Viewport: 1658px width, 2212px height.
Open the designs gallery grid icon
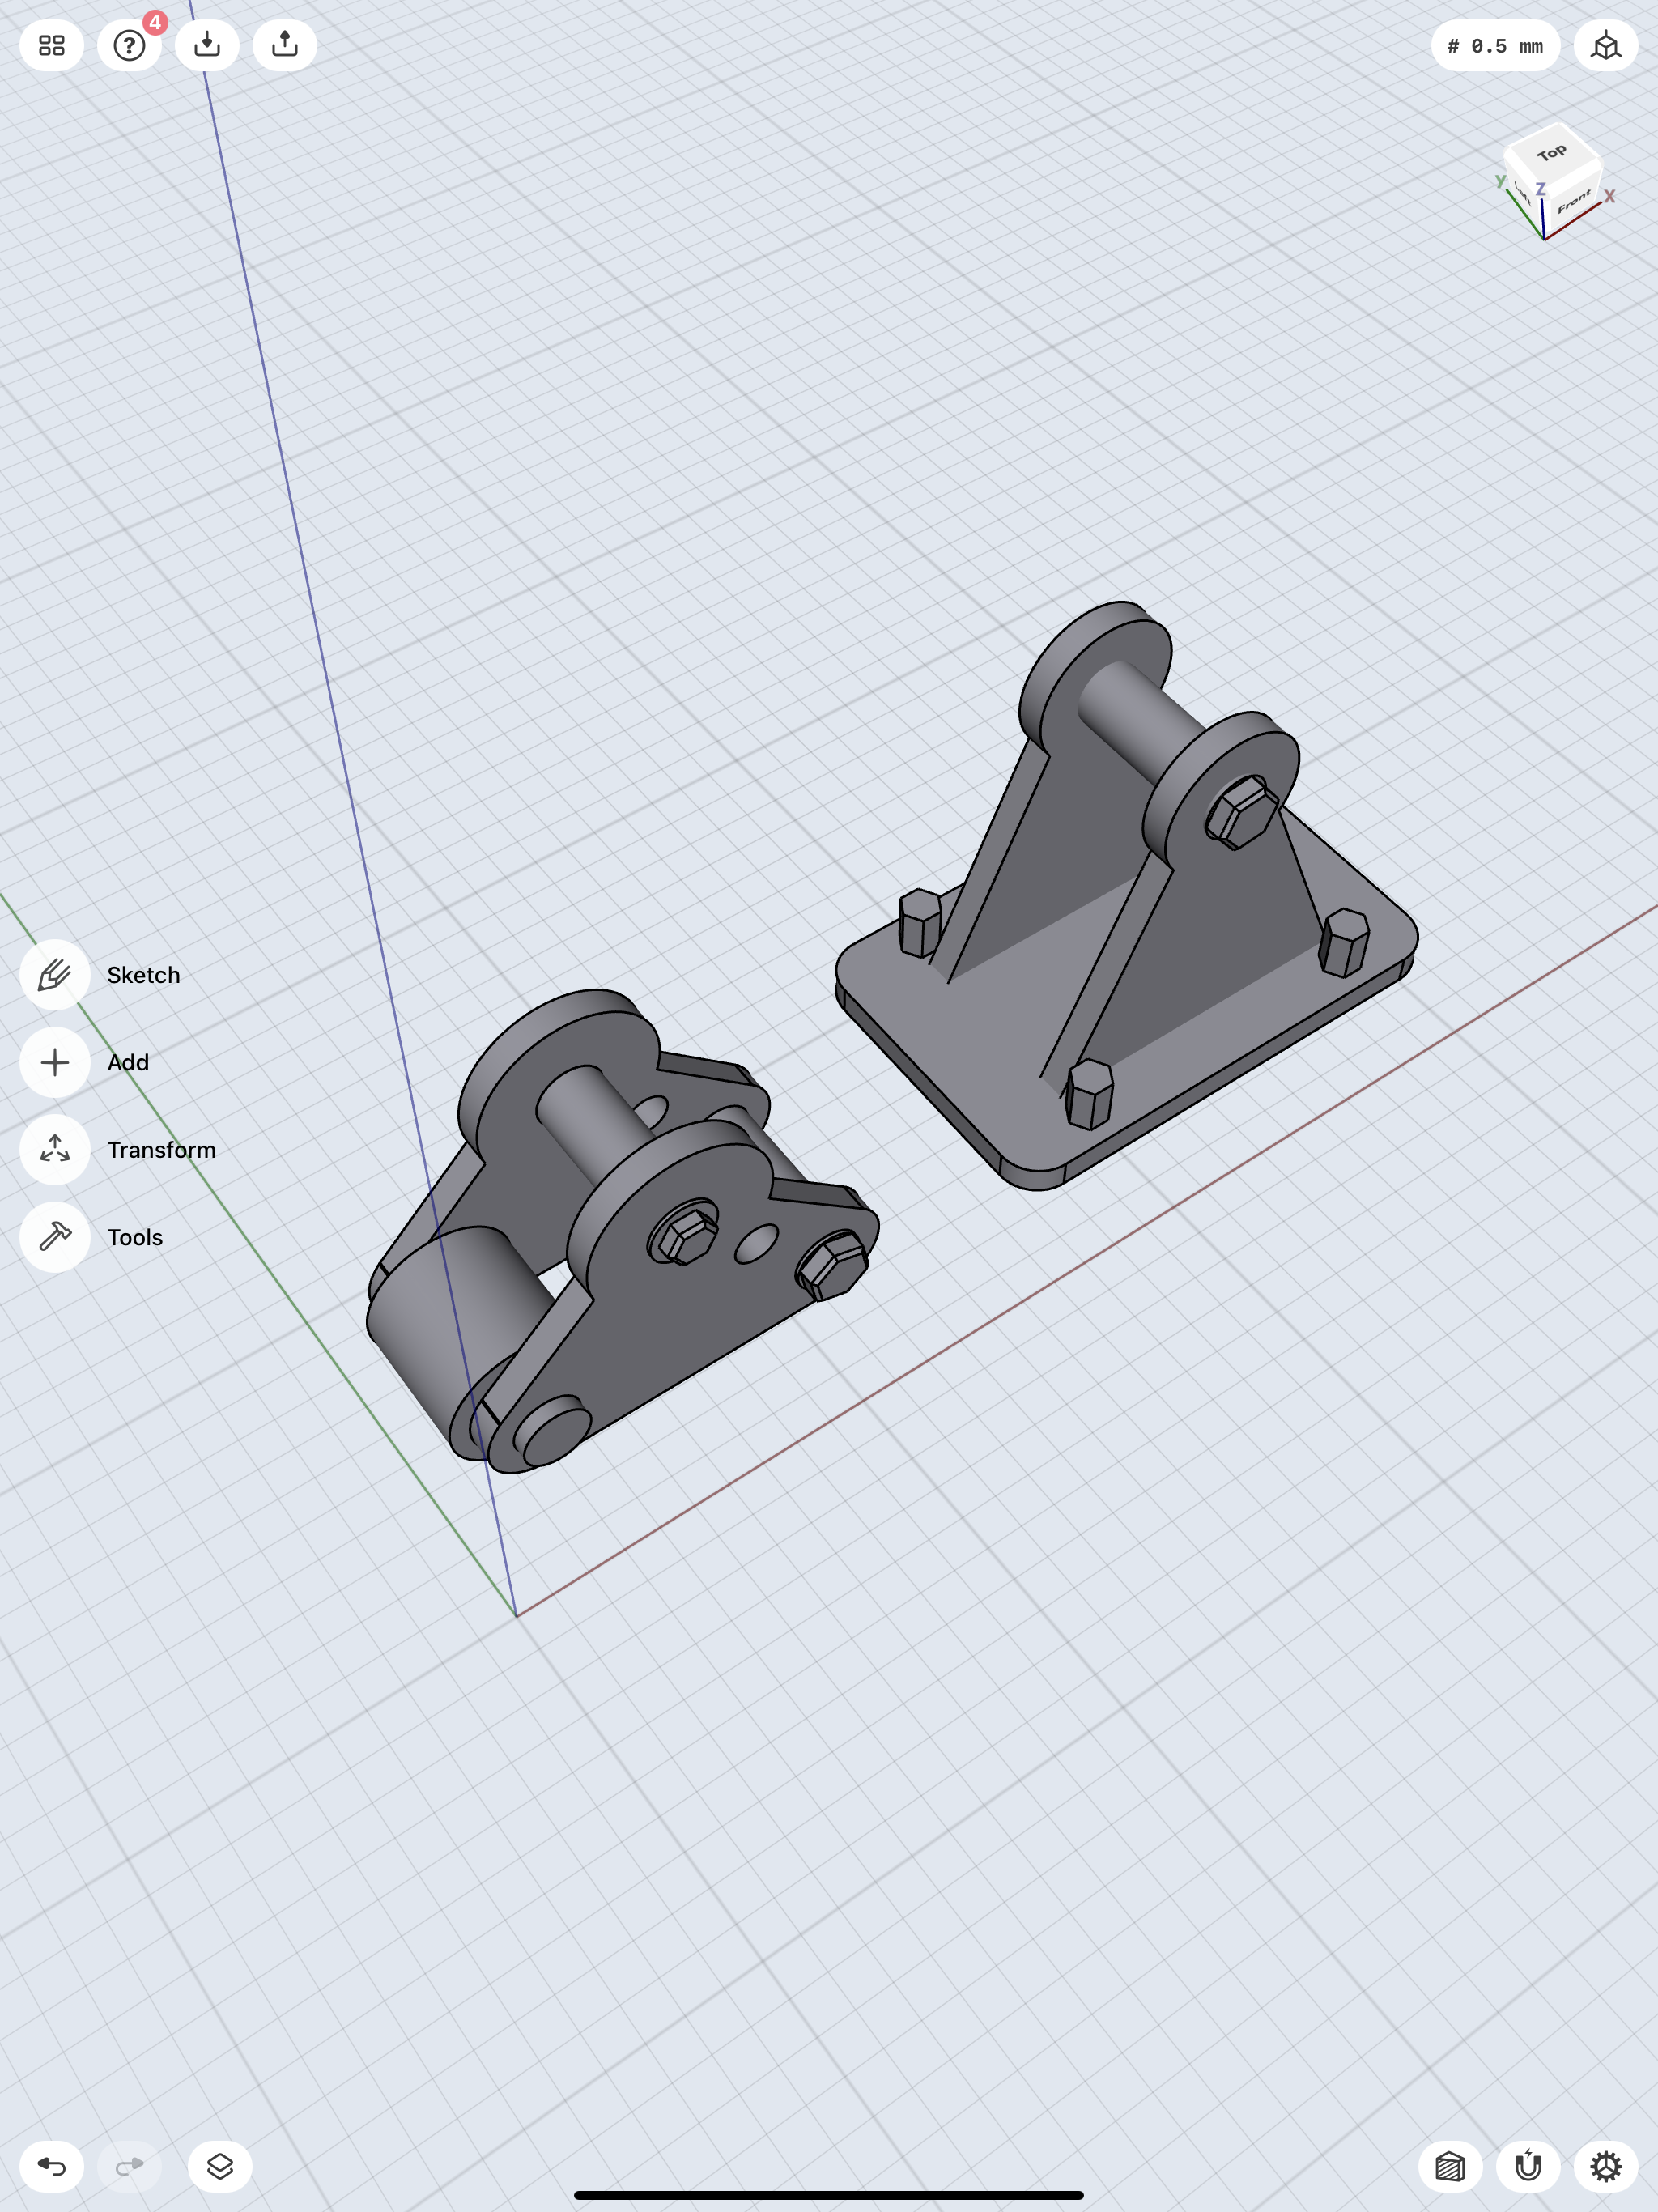coord(51,45)
